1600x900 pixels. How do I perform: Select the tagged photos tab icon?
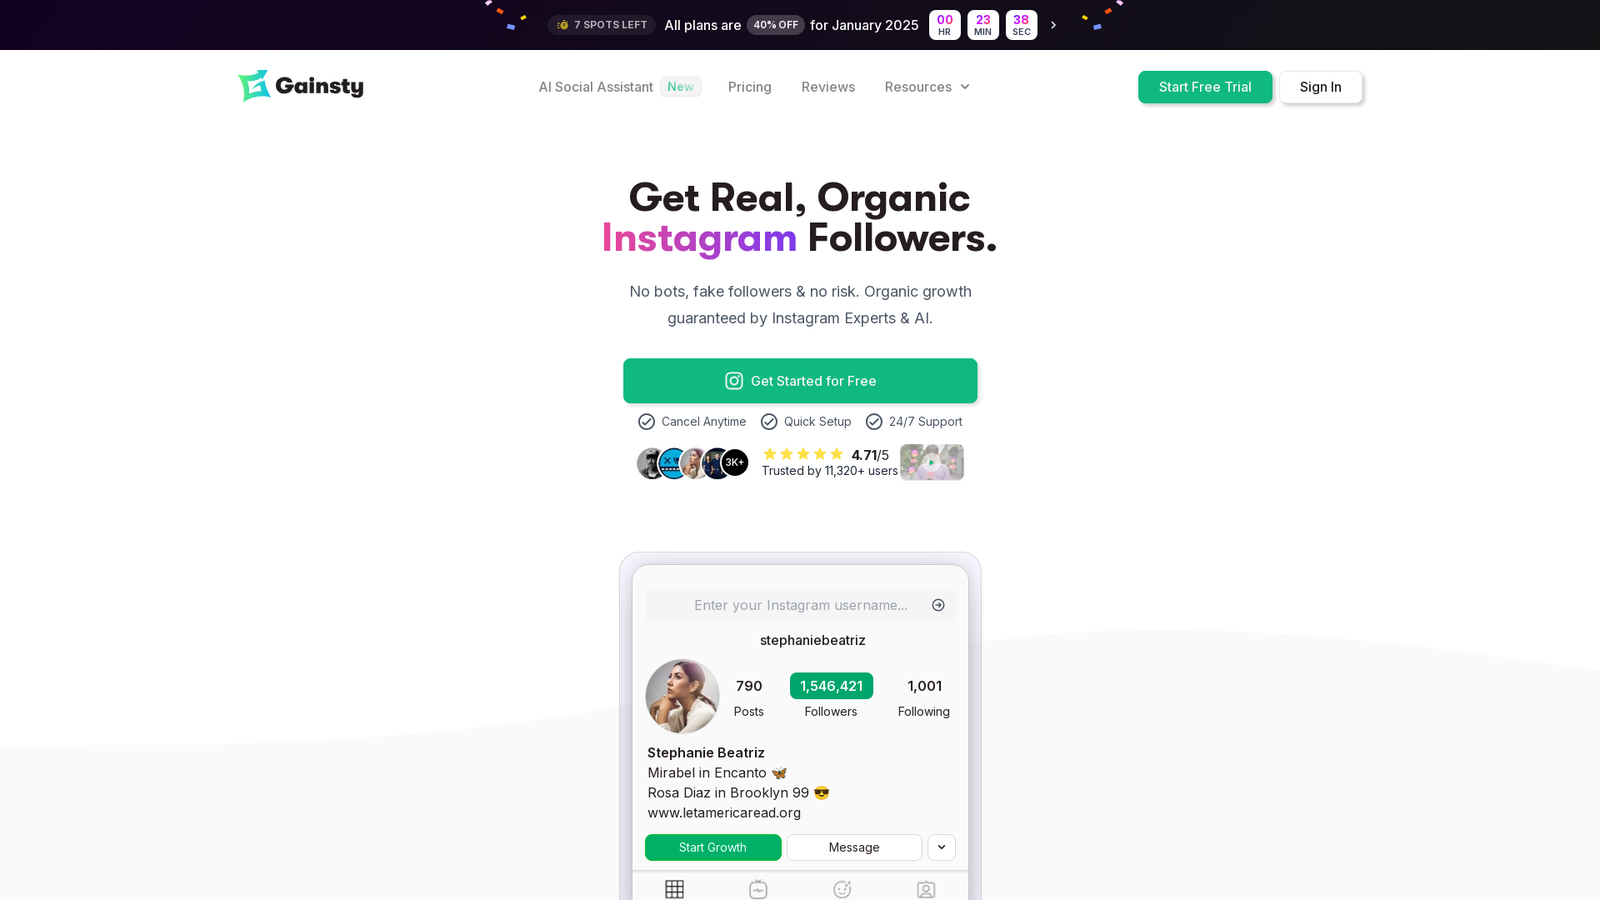click(x=926, y=889)
